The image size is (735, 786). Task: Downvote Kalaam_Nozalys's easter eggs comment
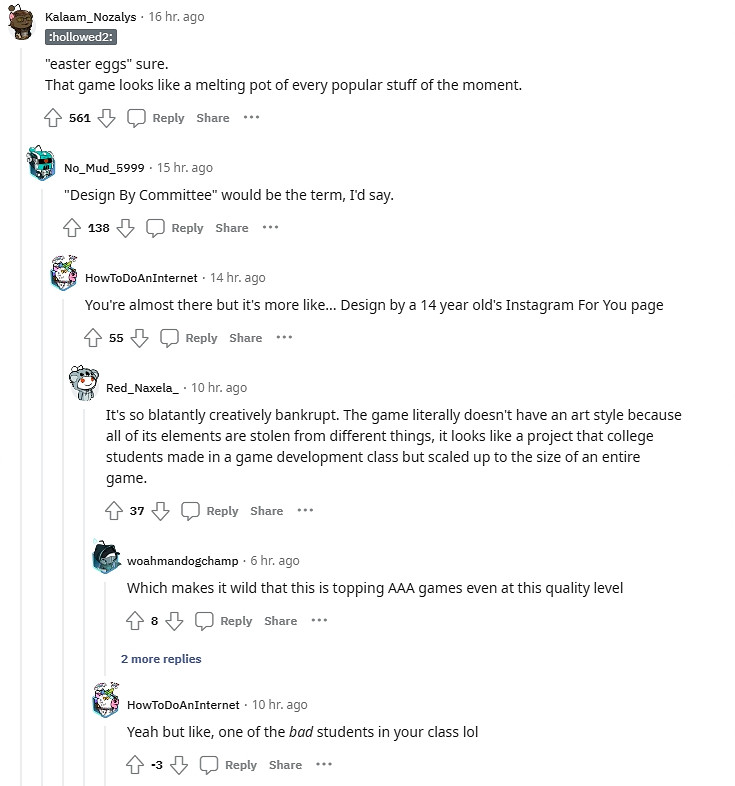(106, 118)
